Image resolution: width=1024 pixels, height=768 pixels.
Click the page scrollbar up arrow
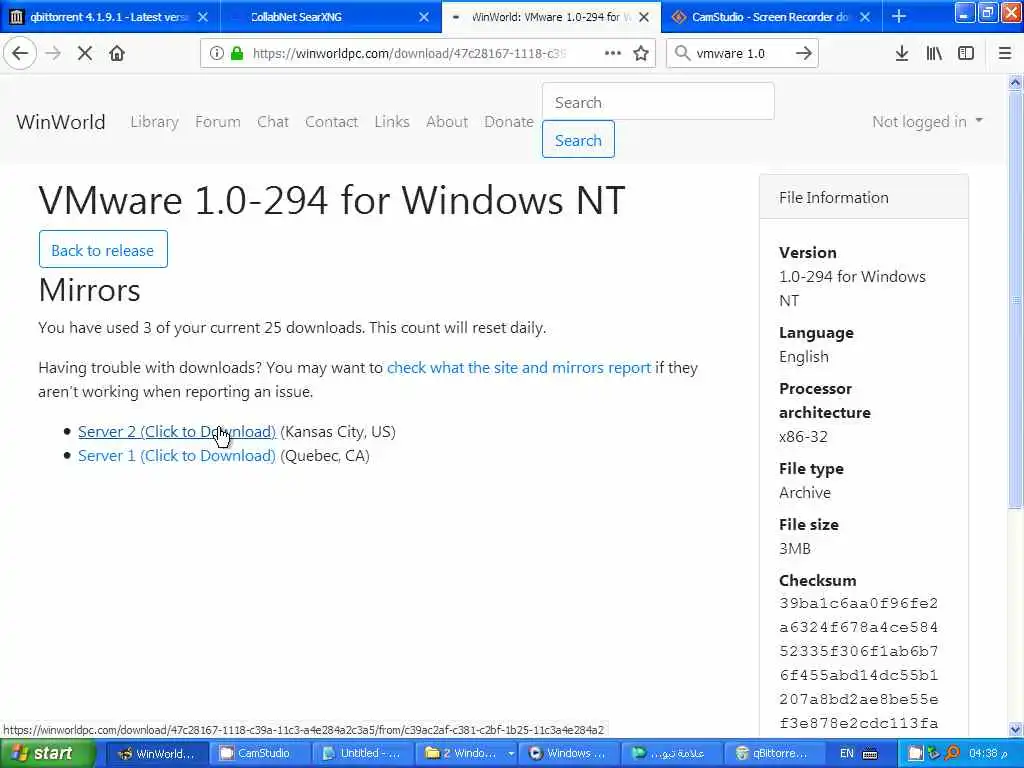(1015, 82)
